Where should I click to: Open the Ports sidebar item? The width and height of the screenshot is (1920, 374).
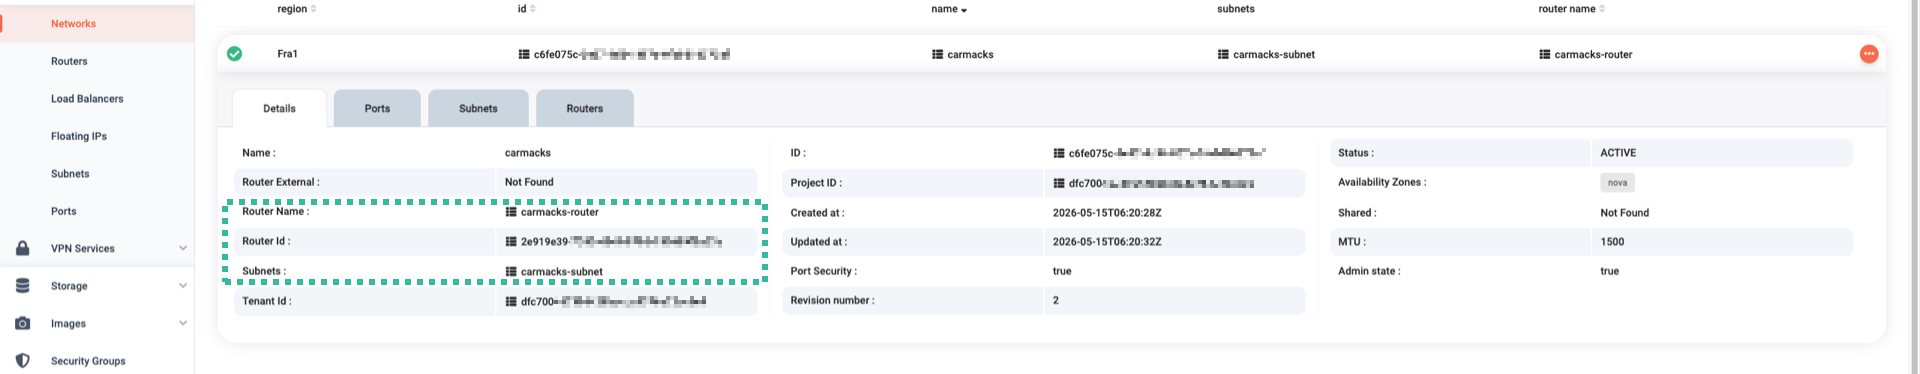pos(64,211)
